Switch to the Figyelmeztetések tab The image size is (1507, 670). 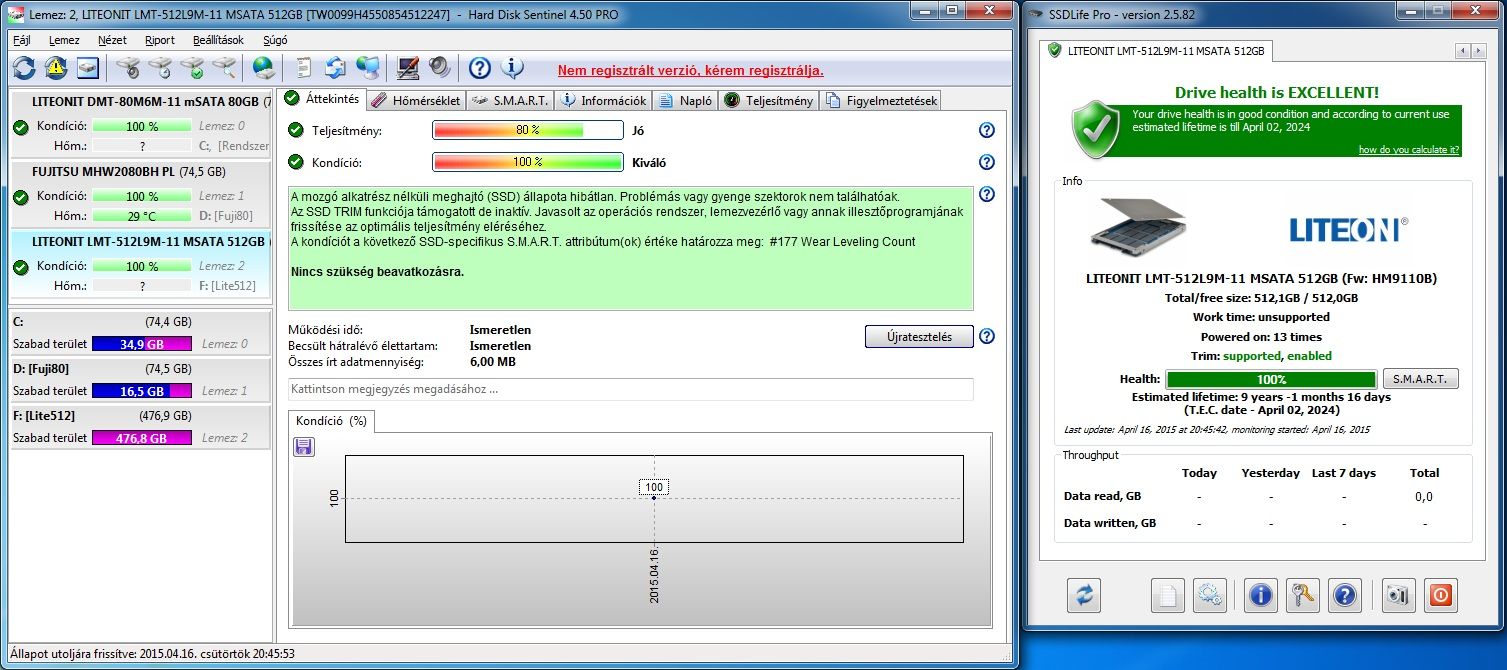click(880, 100)
